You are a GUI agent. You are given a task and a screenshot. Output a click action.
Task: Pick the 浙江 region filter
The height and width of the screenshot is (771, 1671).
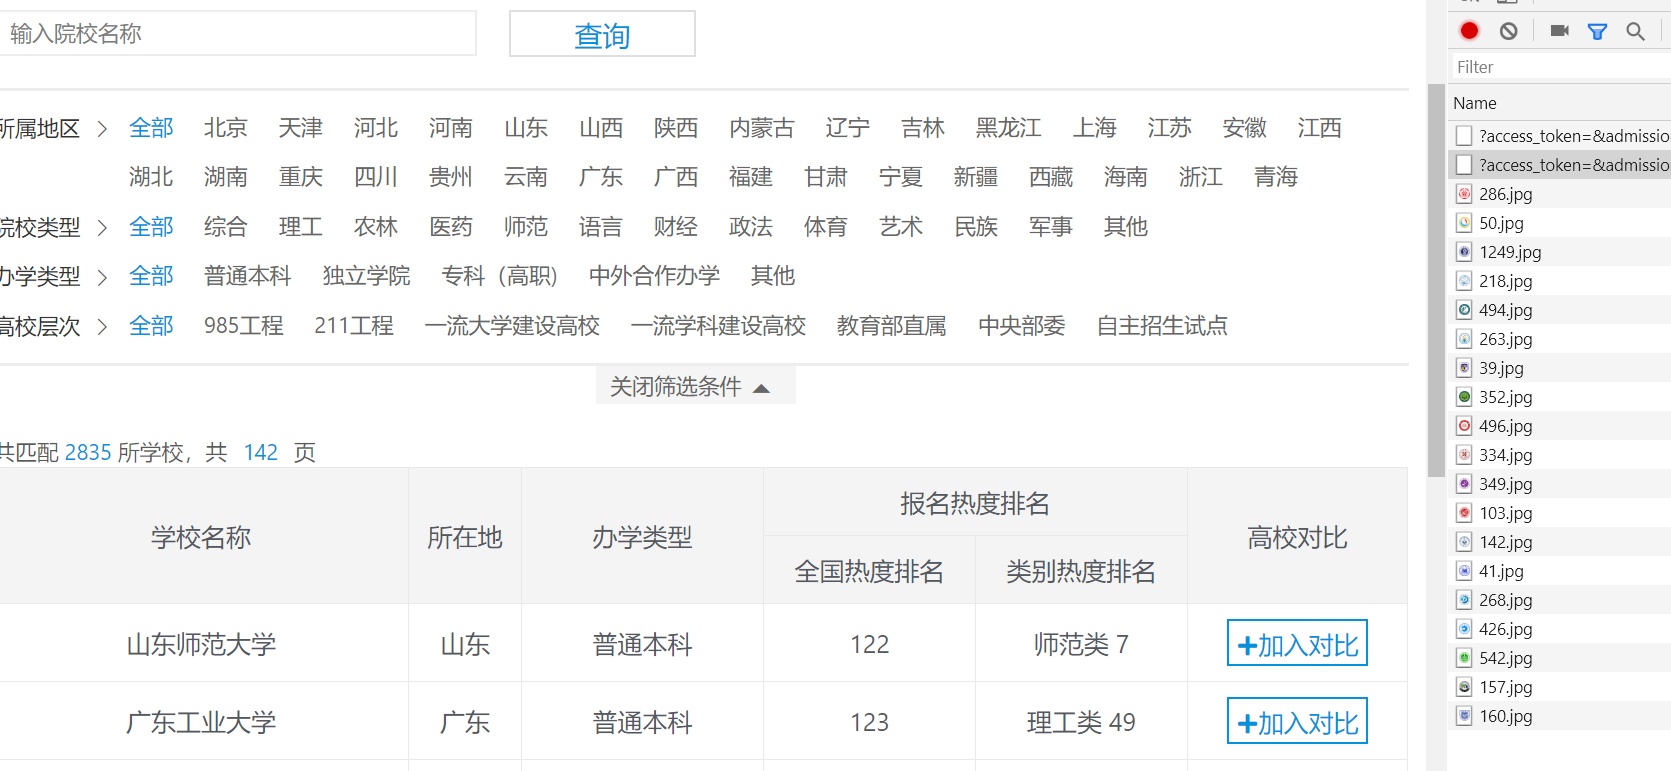point(1201,177)
